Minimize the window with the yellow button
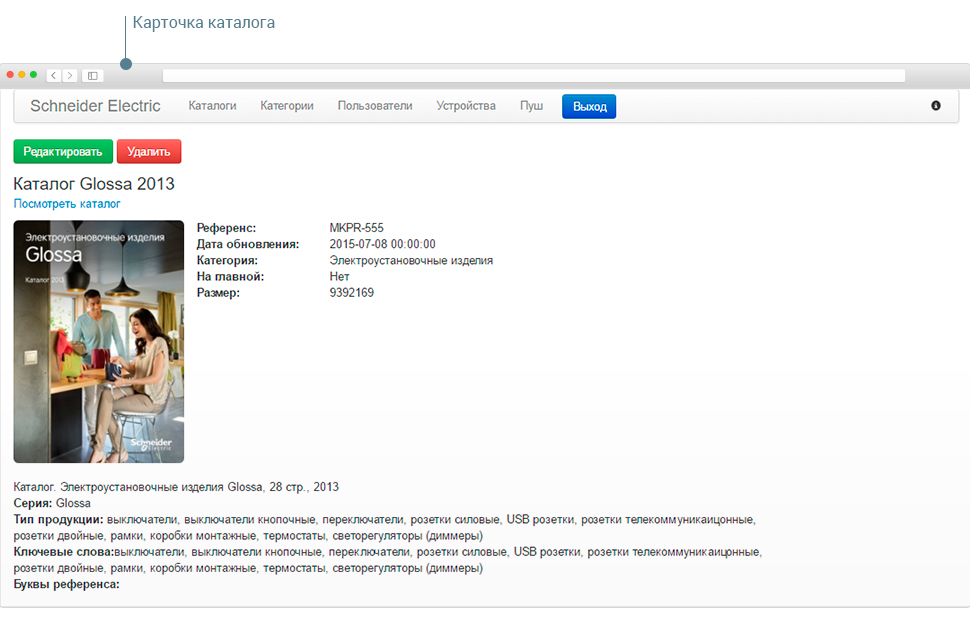The height and width of the screenshot is (620, 970). [22, 75]
